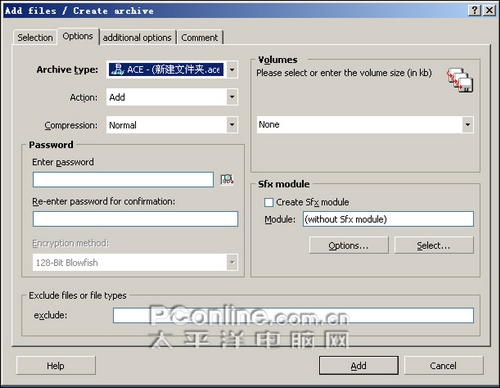Image resolution: width=500 pixels, height=388 pixels.
Task: Open the Action dropdown list
Action: coord(232,97)
